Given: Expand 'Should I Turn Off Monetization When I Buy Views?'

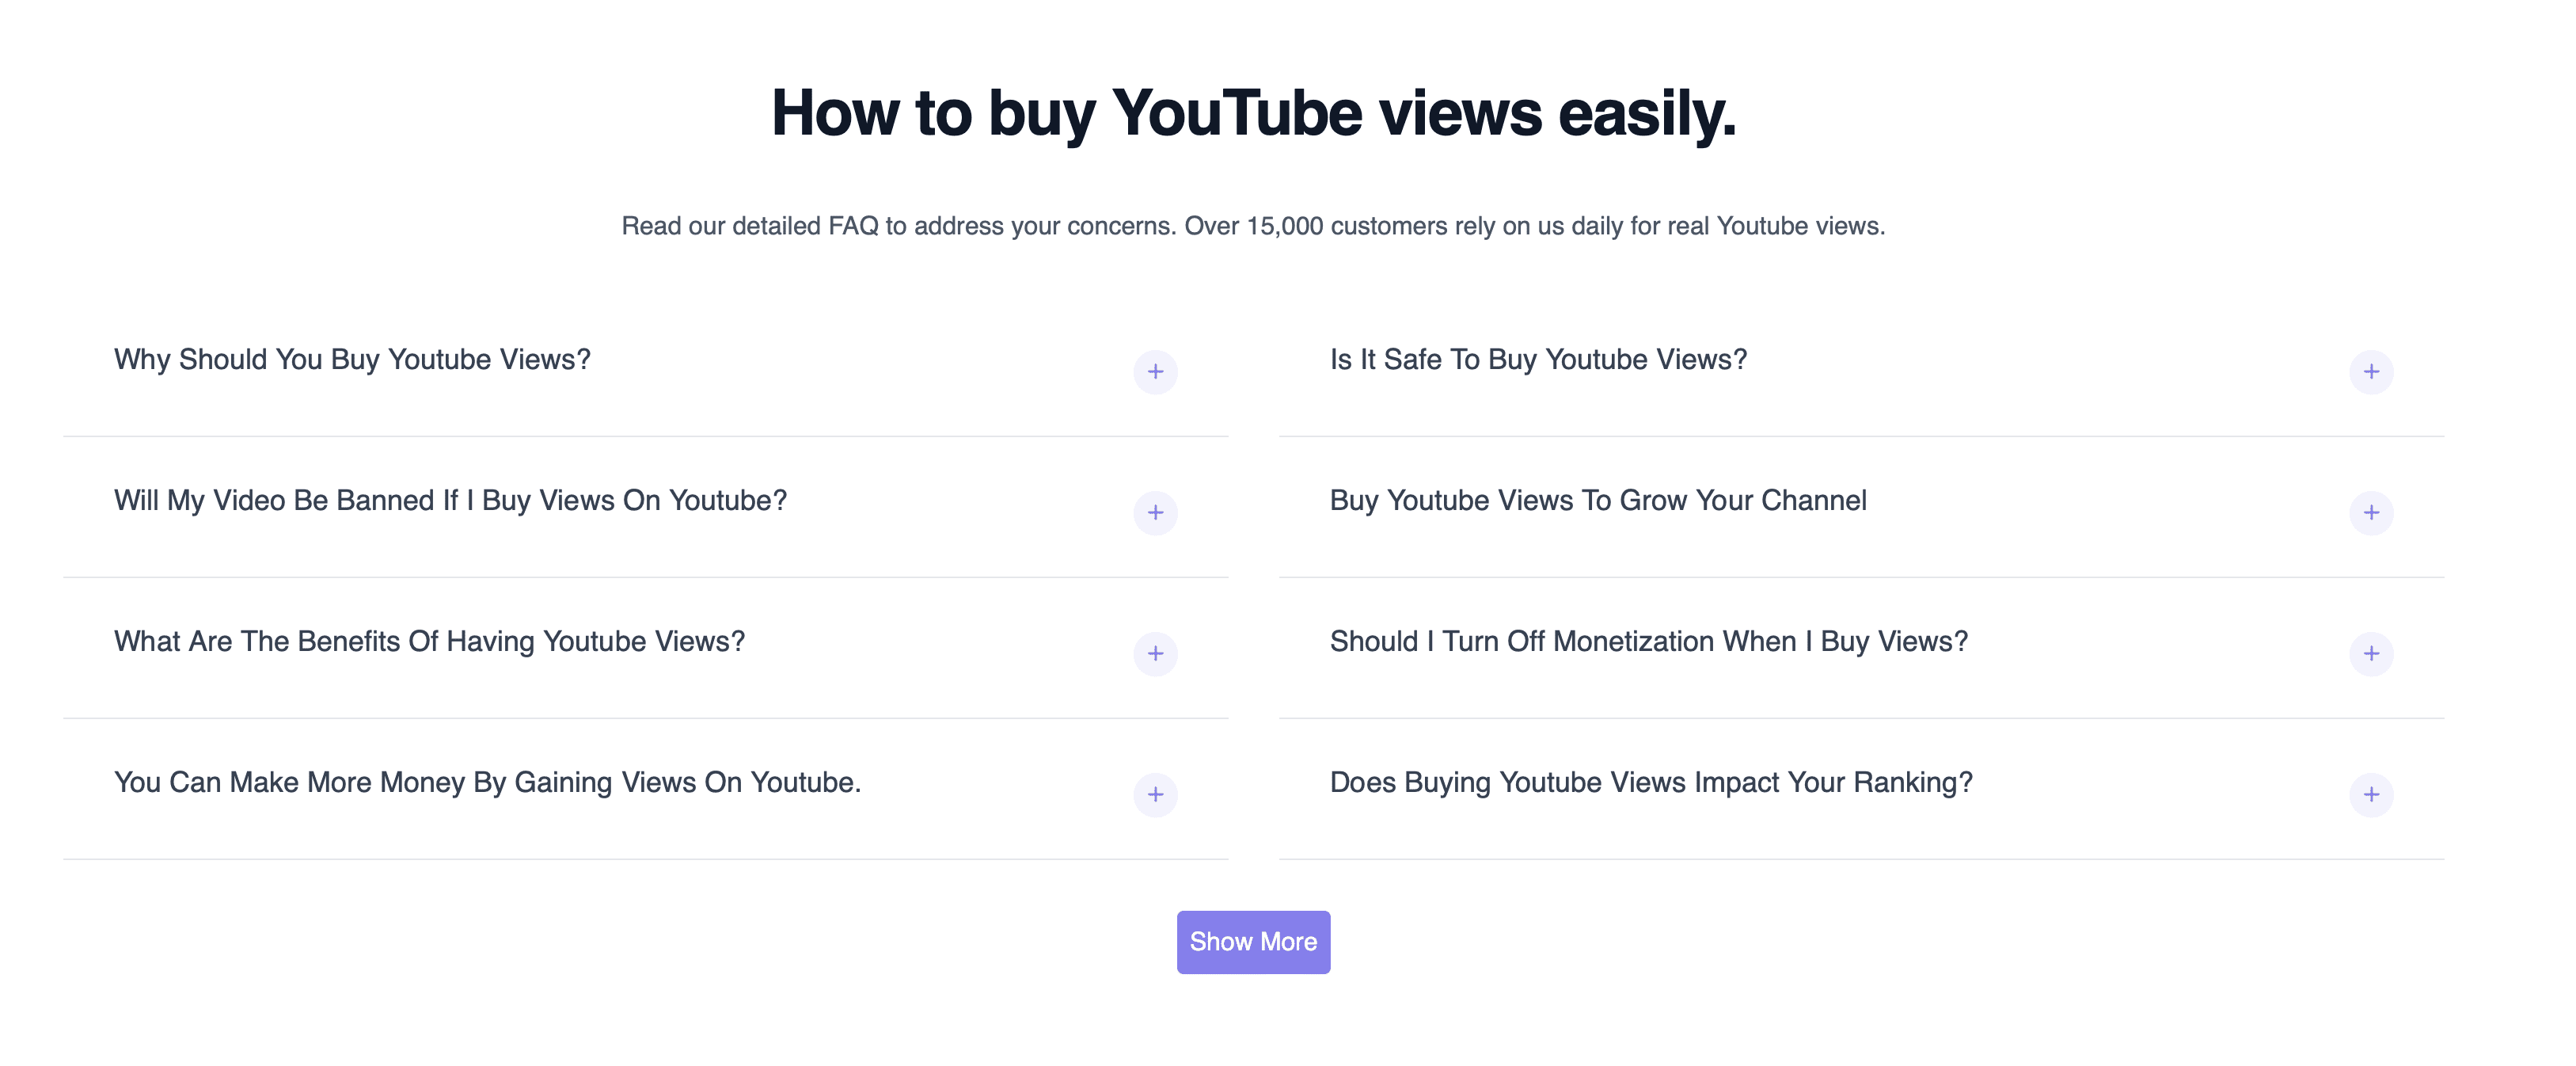Looking at the screenshot, I should click(x=1647, y=641).
